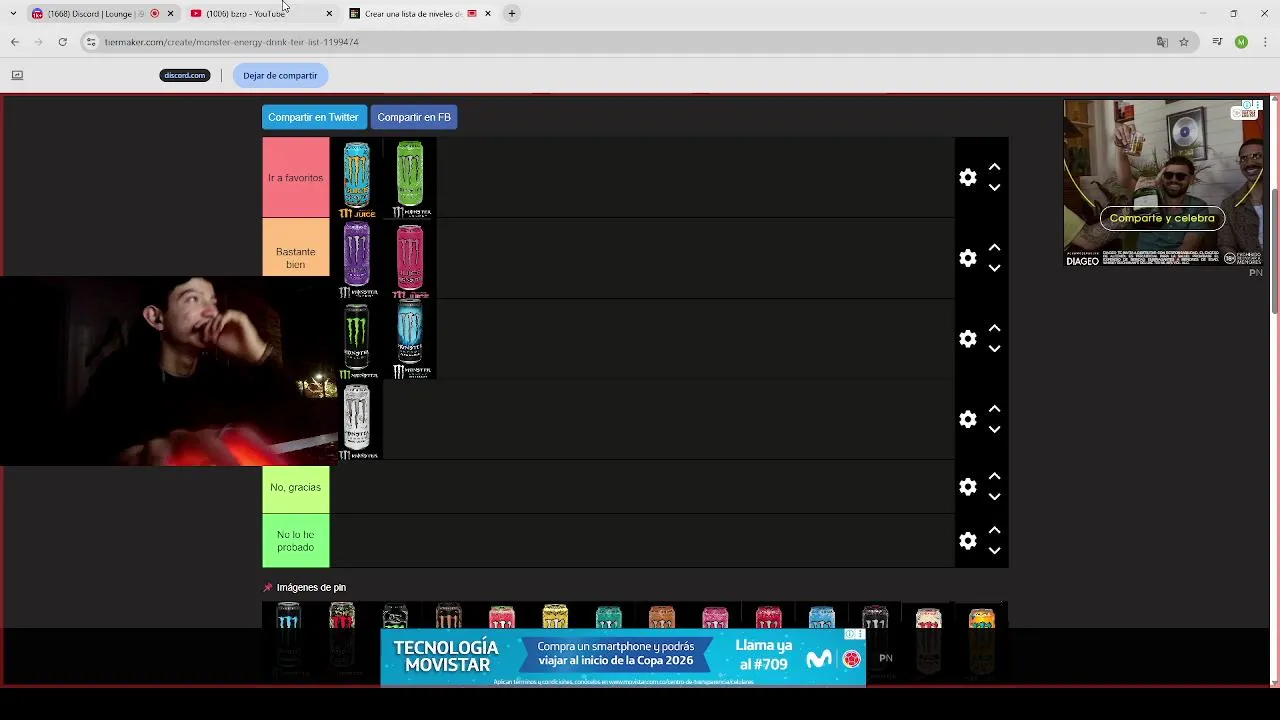Select pink Monster can in 'Bastante bien' tier
Viewport: 1280px width, 720px height.
pyautogui.click(x=410, y=259)
